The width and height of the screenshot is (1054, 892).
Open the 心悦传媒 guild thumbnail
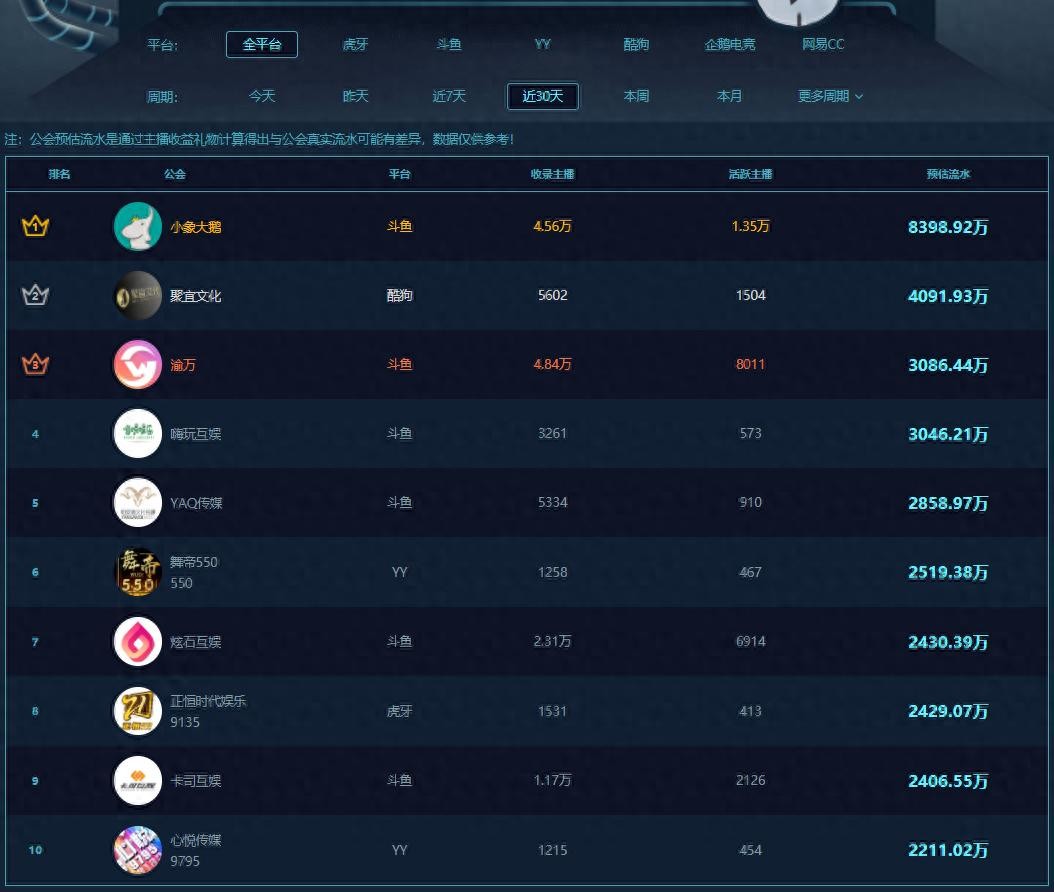[x=138, y=850]
